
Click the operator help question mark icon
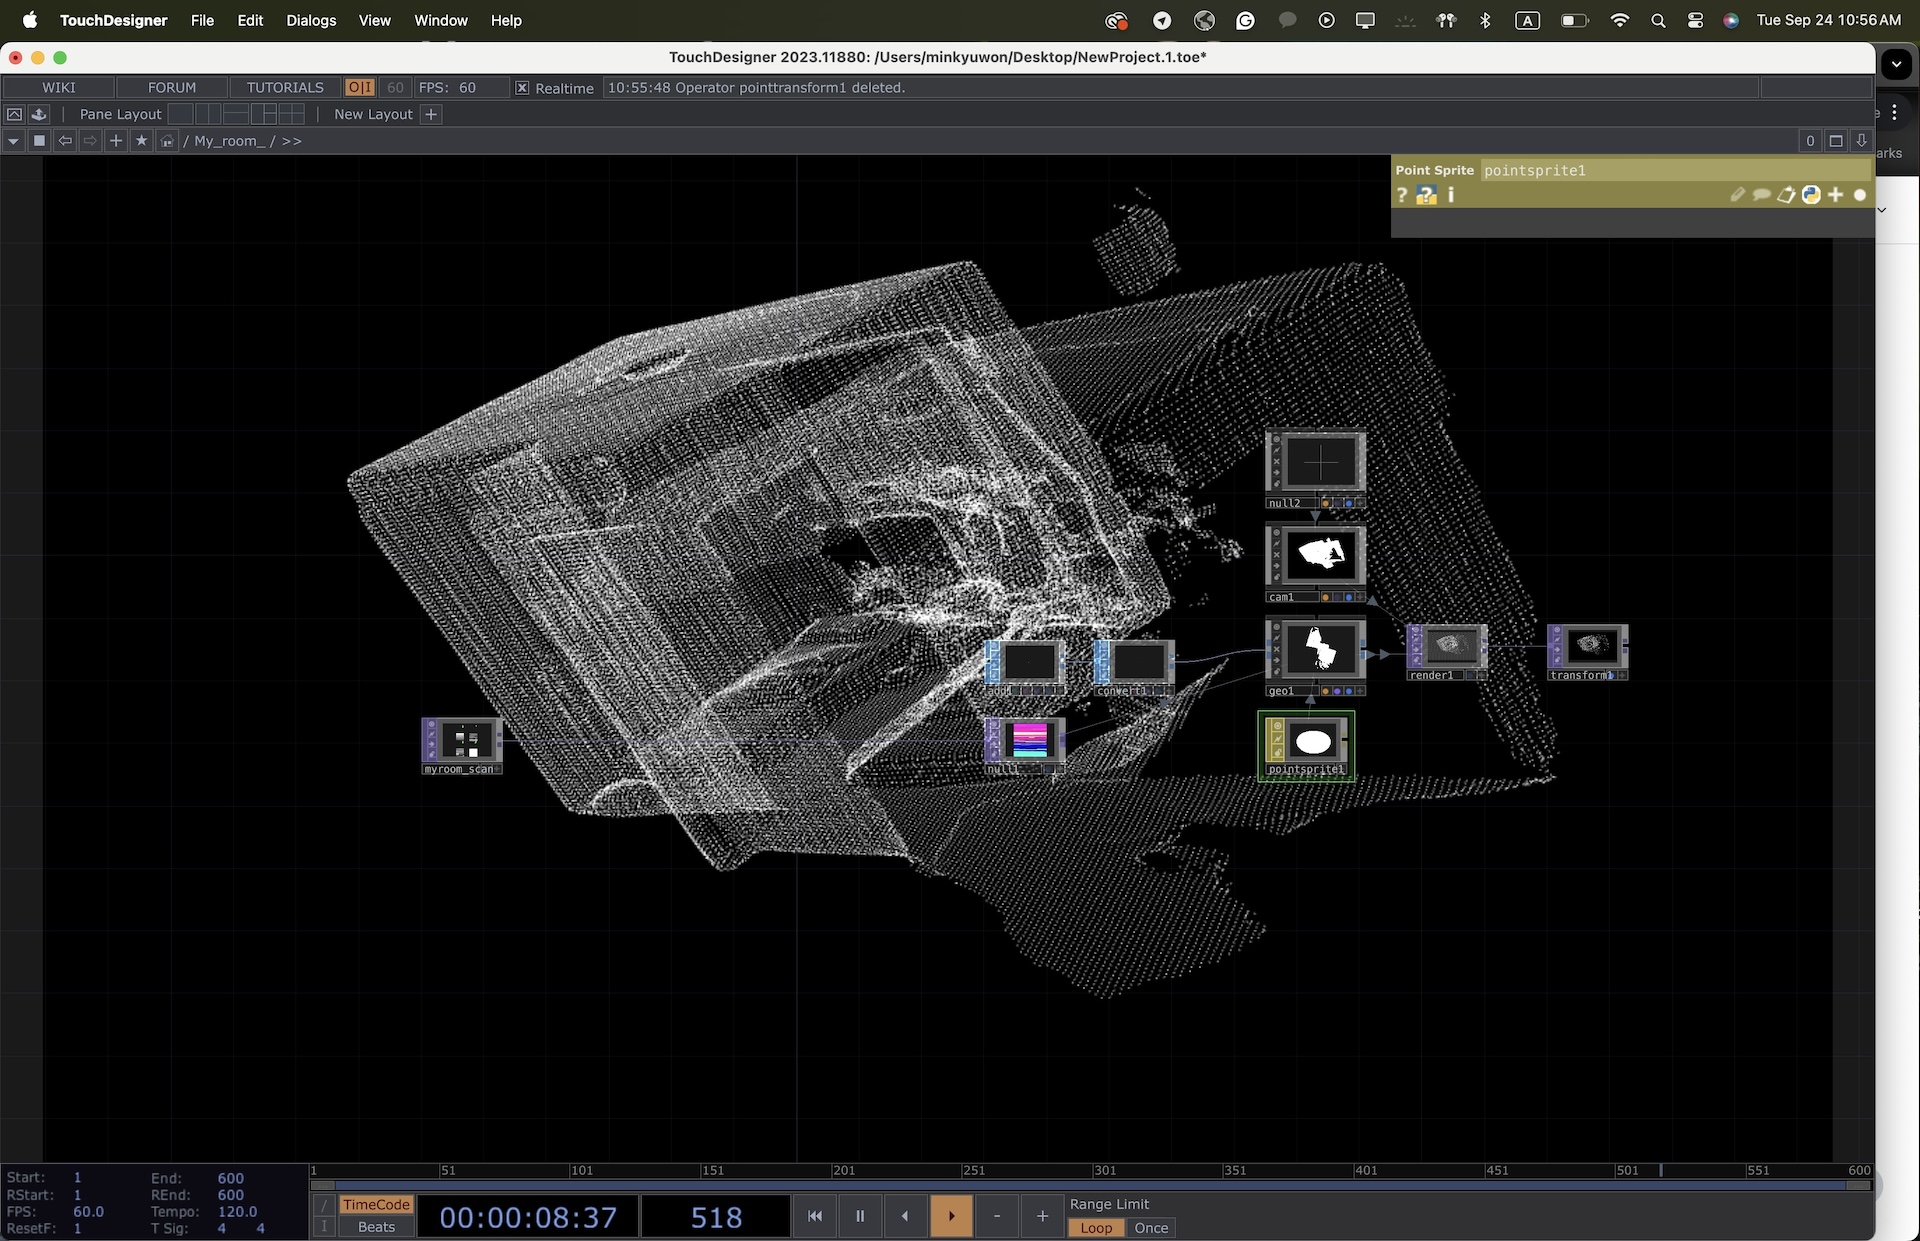pyautogui.click(x=1402, y=195)
